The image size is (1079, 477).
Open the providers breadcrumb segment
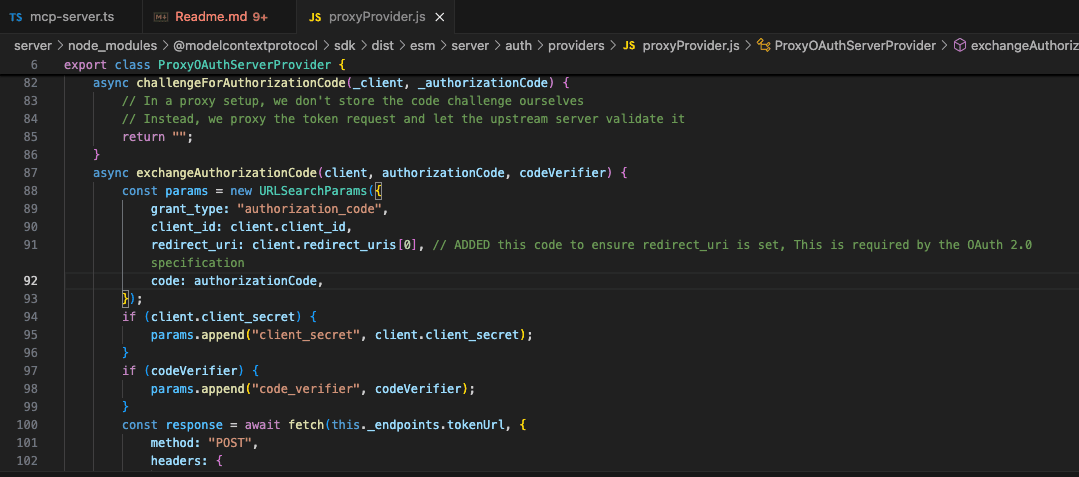click(x=575, y=45)
